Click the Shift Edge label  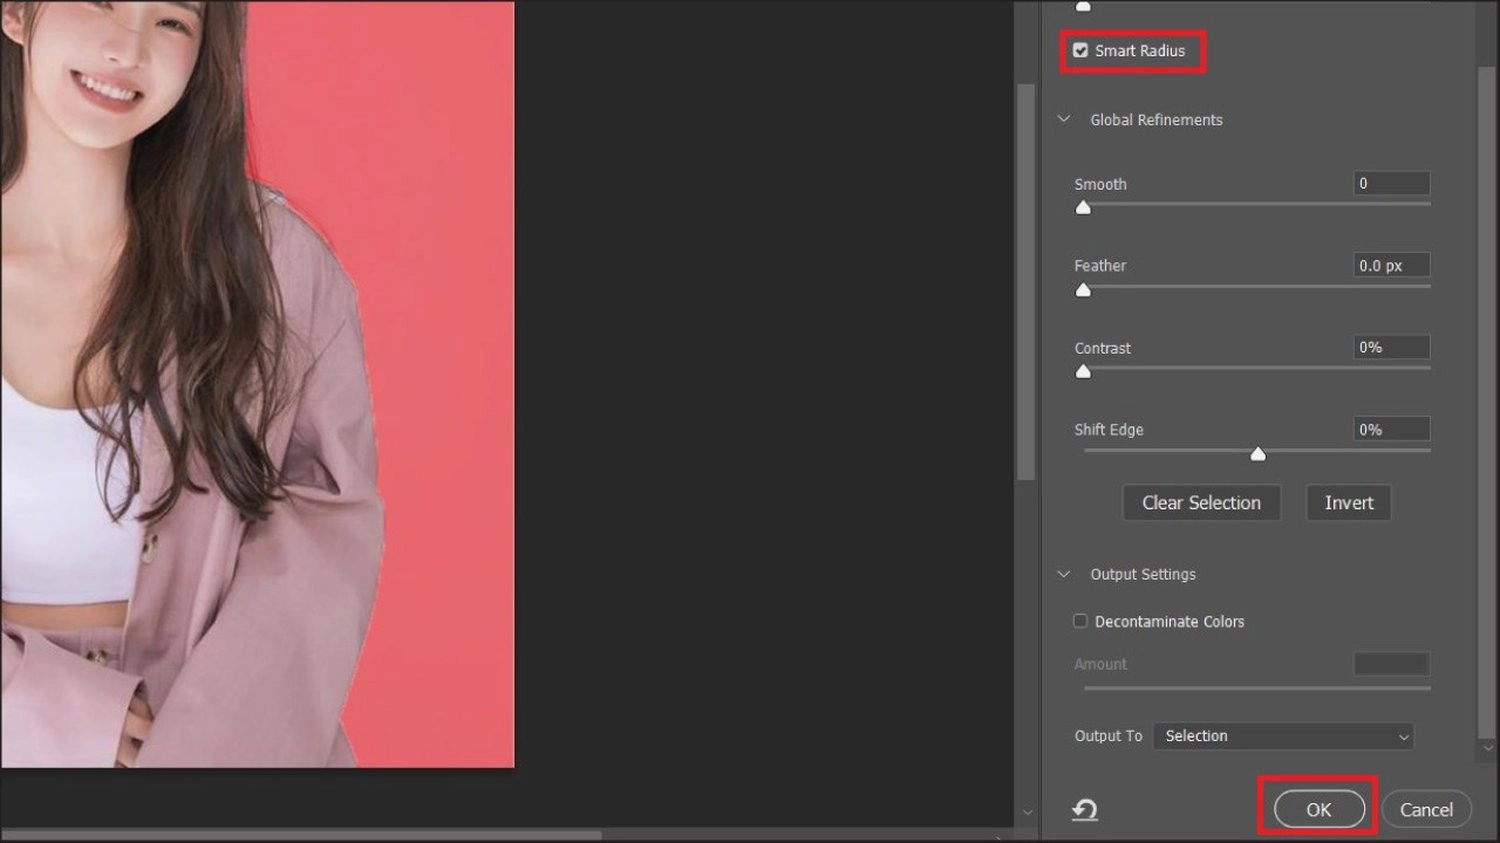click(x=1109, y=430)
